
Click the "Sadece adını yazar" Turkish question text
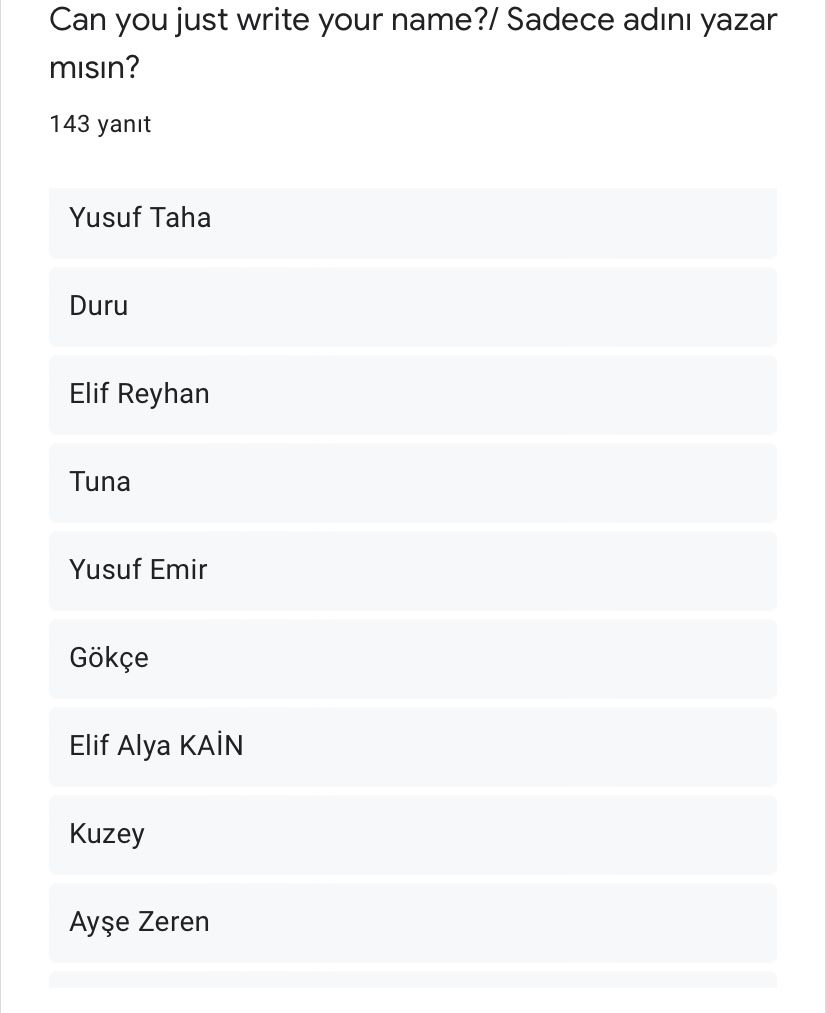tap(642, 19)
